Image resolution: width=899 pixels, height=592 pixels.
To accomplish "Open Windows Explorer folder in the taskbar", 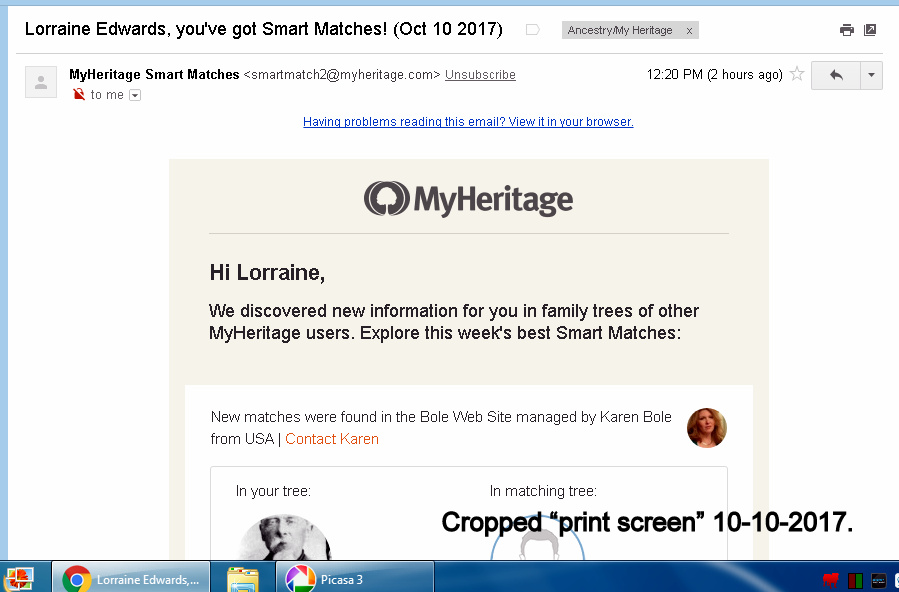I will pos(242,579).
